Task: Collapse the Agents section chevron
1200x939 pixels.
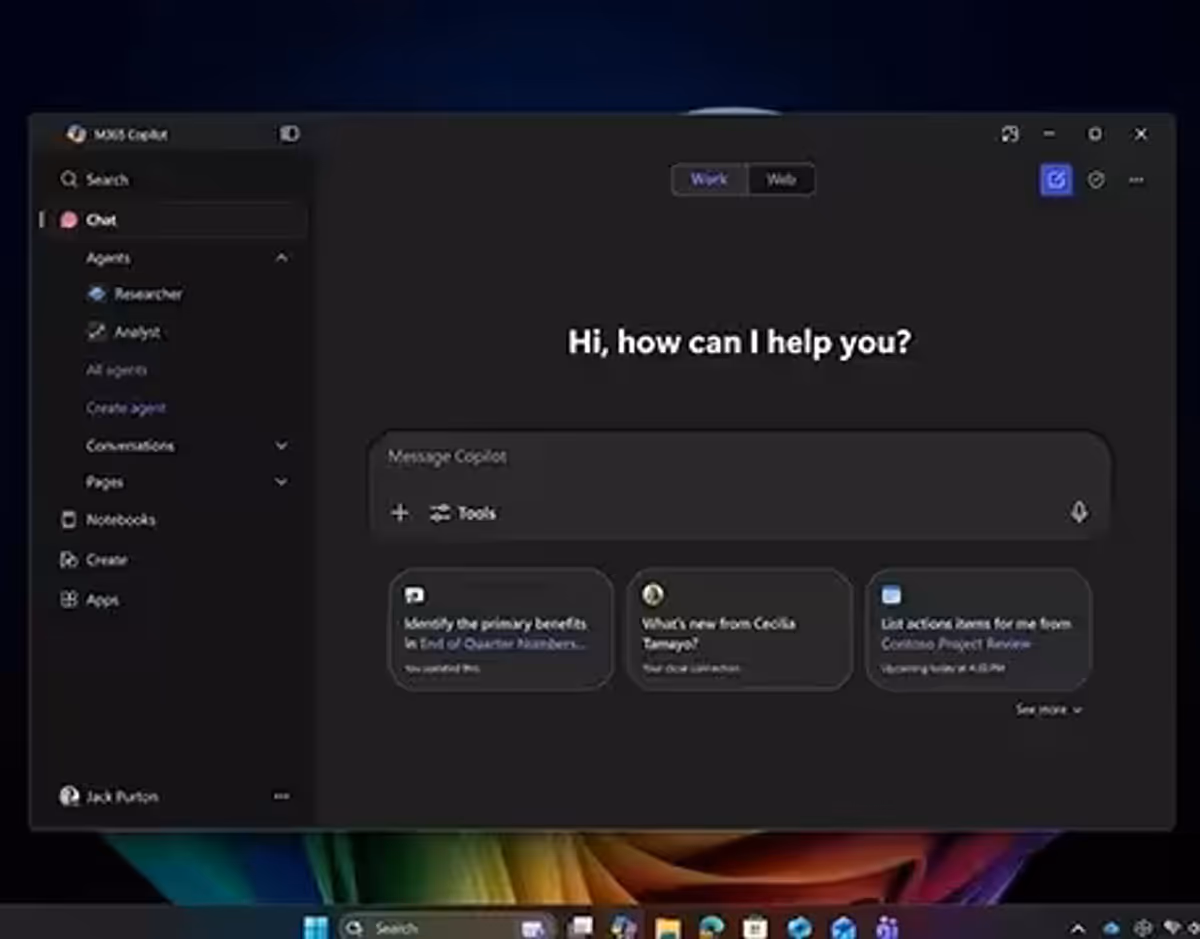Action: (x=281, y=258)
